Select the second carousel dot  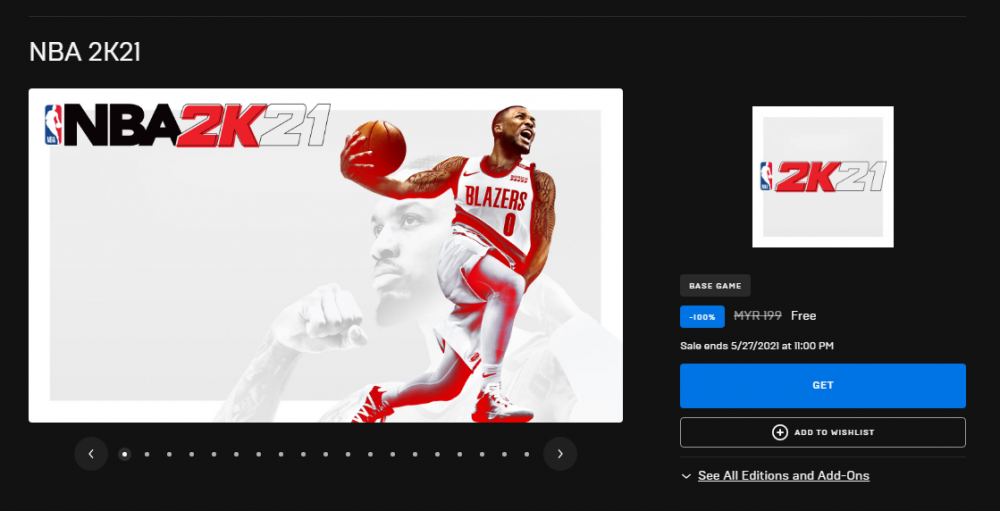(x=147, y=454)
